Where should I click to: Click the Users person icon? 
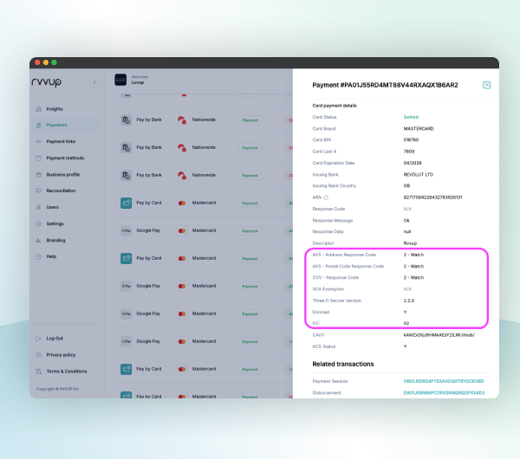[39, 207]
